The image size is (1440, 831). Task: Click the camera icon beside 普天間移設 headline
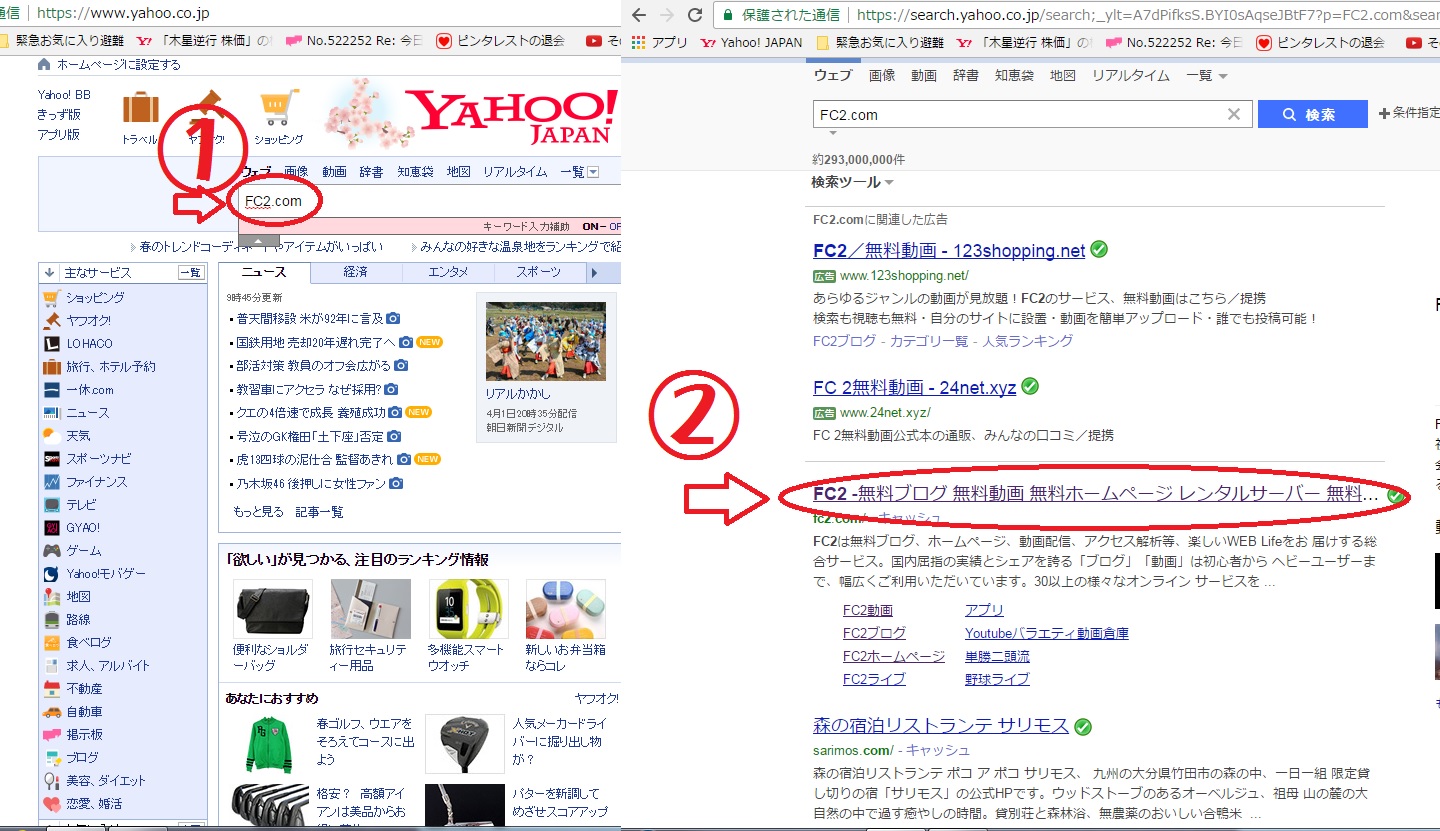click(393, 319)
